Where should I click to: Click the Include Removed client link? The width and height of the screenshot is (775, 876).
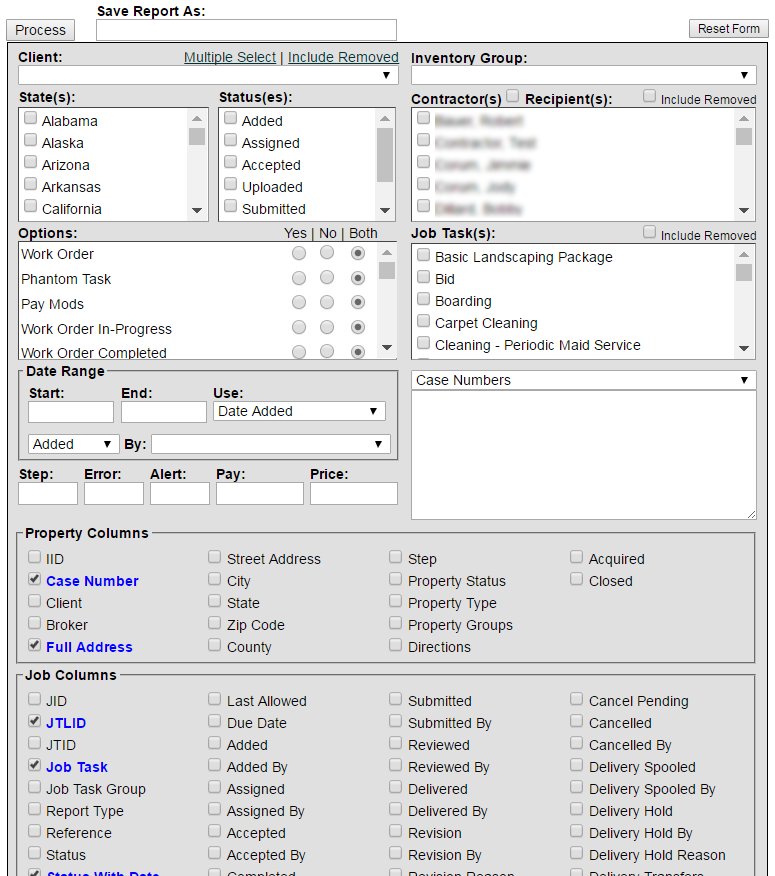(343, 57)
